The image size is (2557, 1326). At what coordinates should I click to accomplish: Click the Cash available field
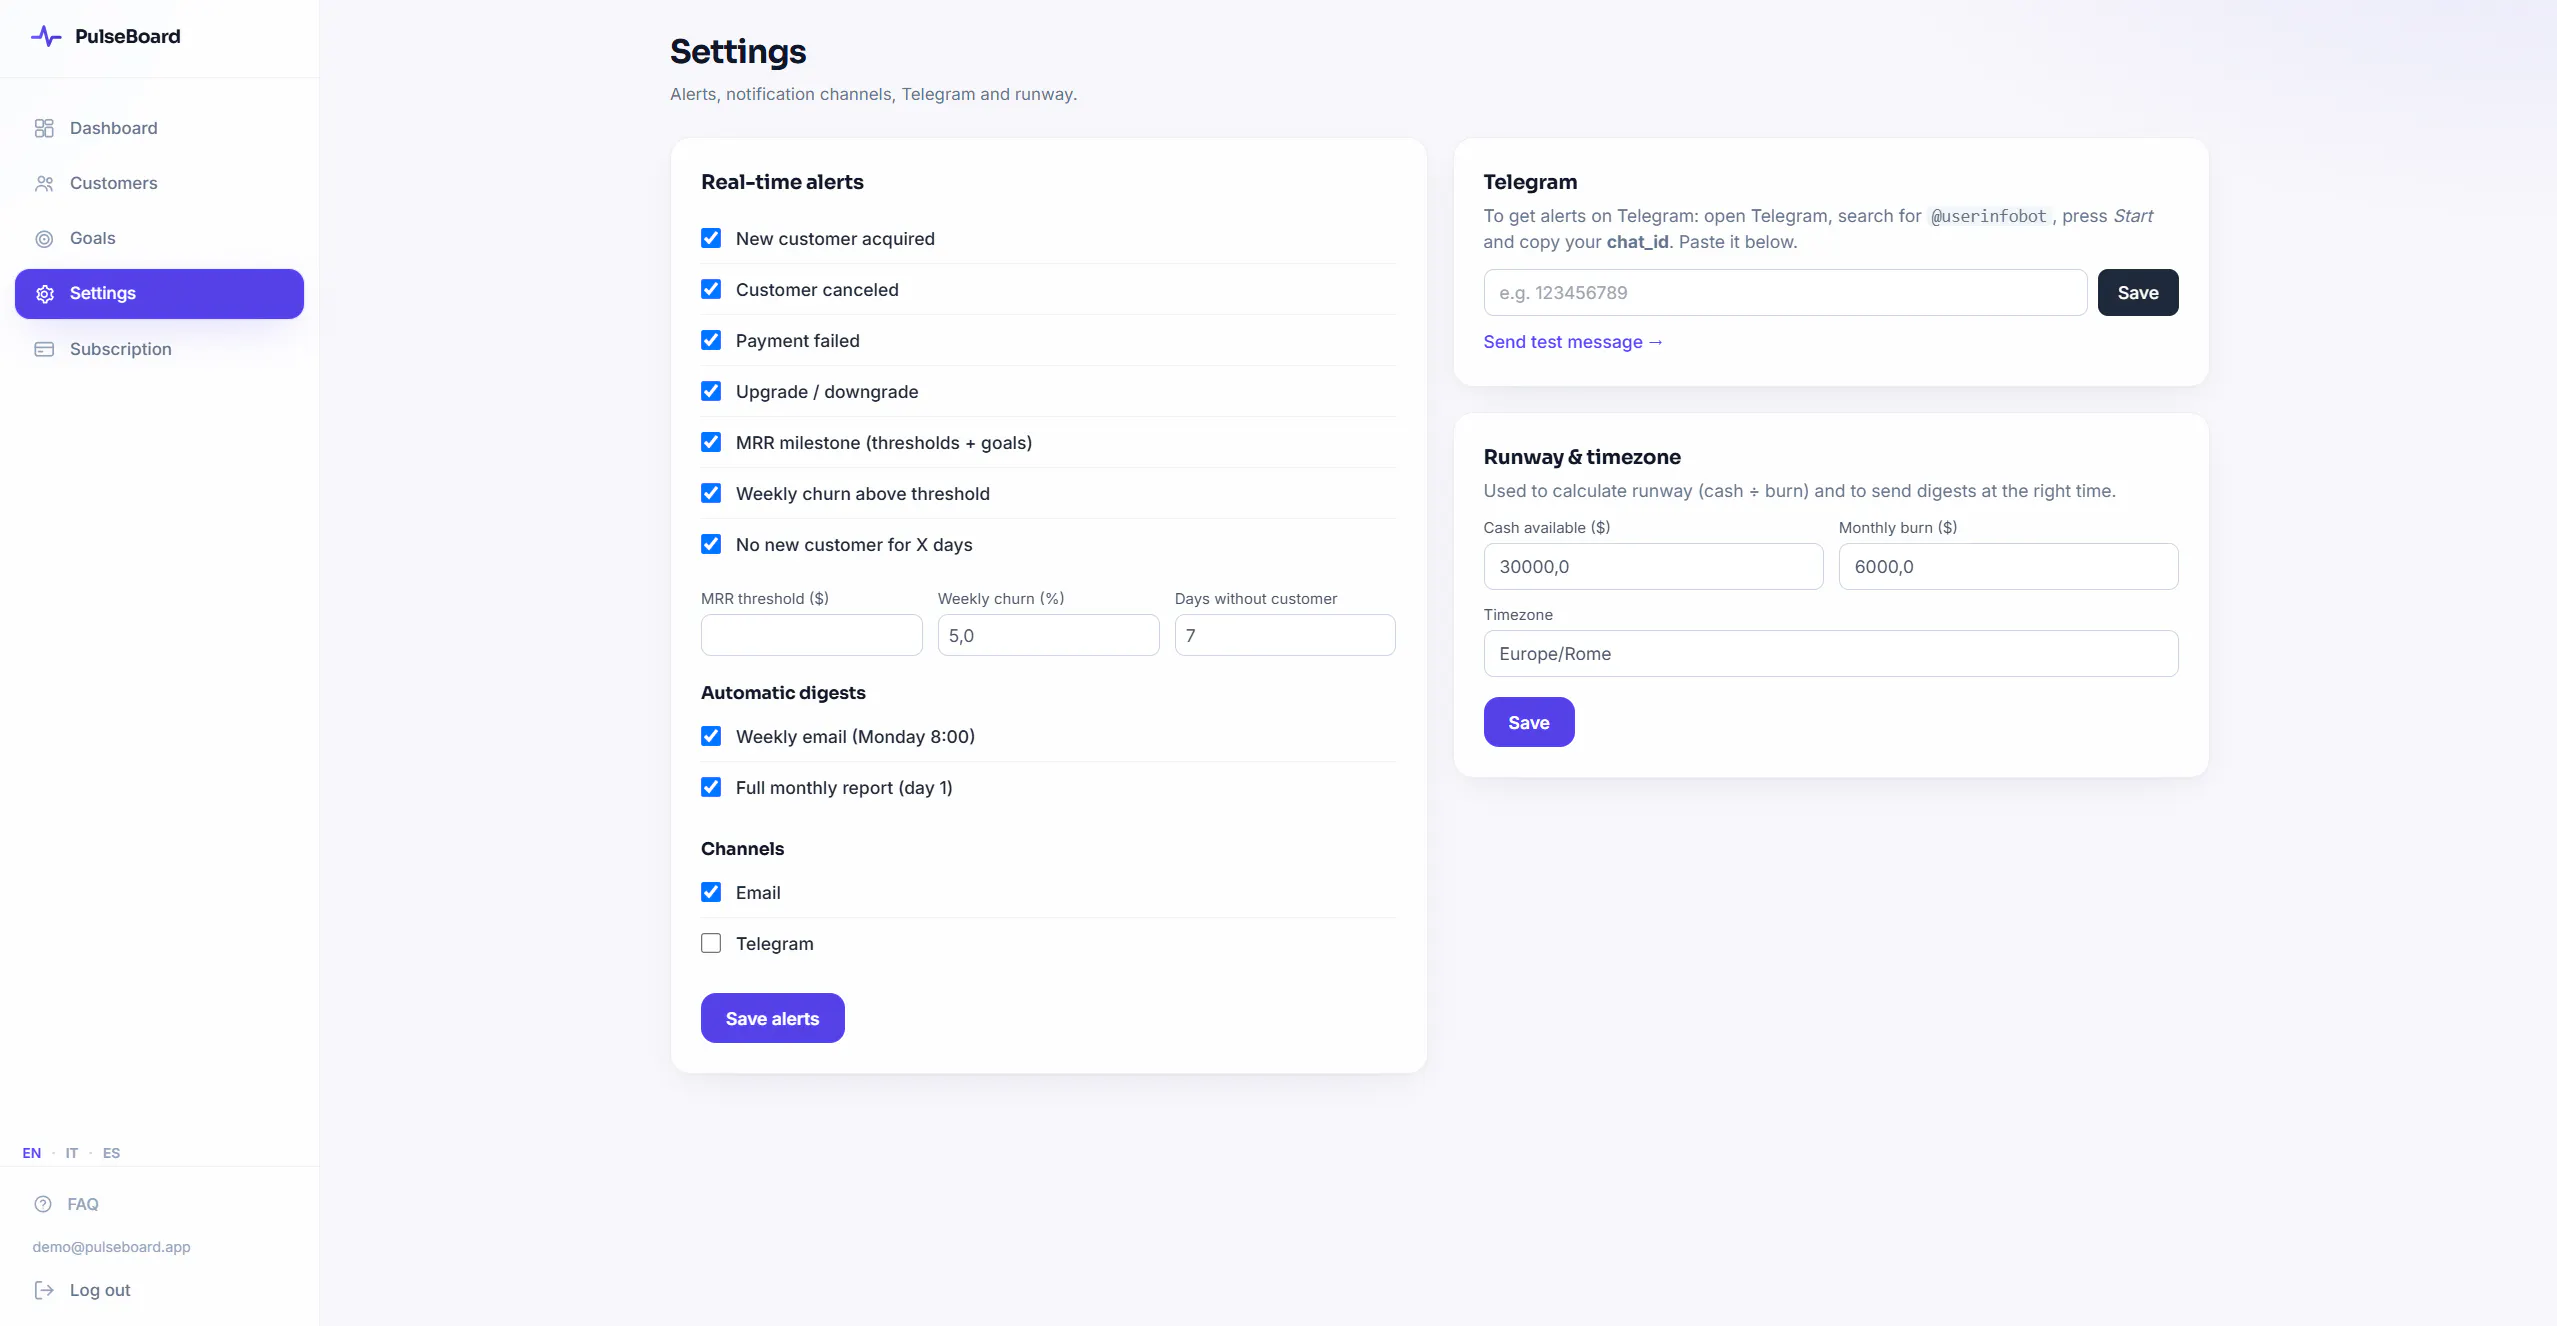click(x=1653, y=567)
